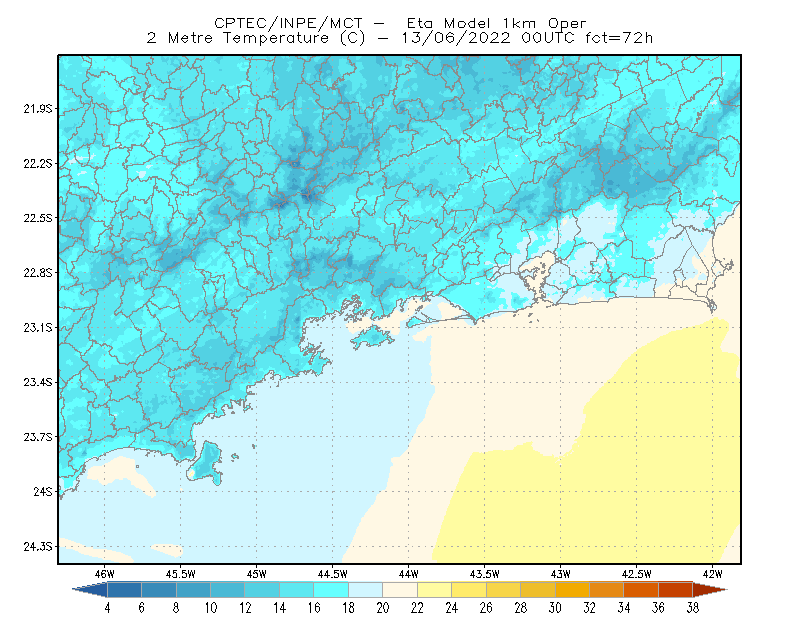Click the 16–18 degree cyan swatch
This screenshot has width=800, height=618.
tap(331, 590)
